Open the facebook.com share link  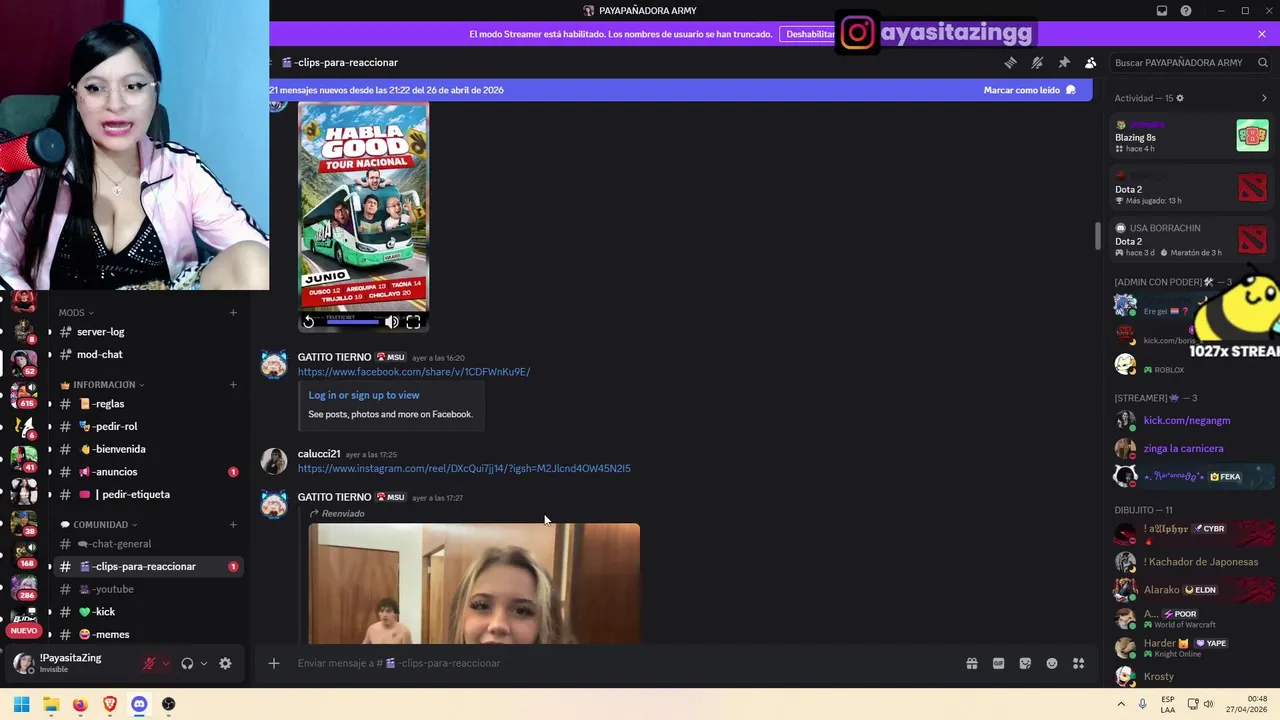click(414, 372)
